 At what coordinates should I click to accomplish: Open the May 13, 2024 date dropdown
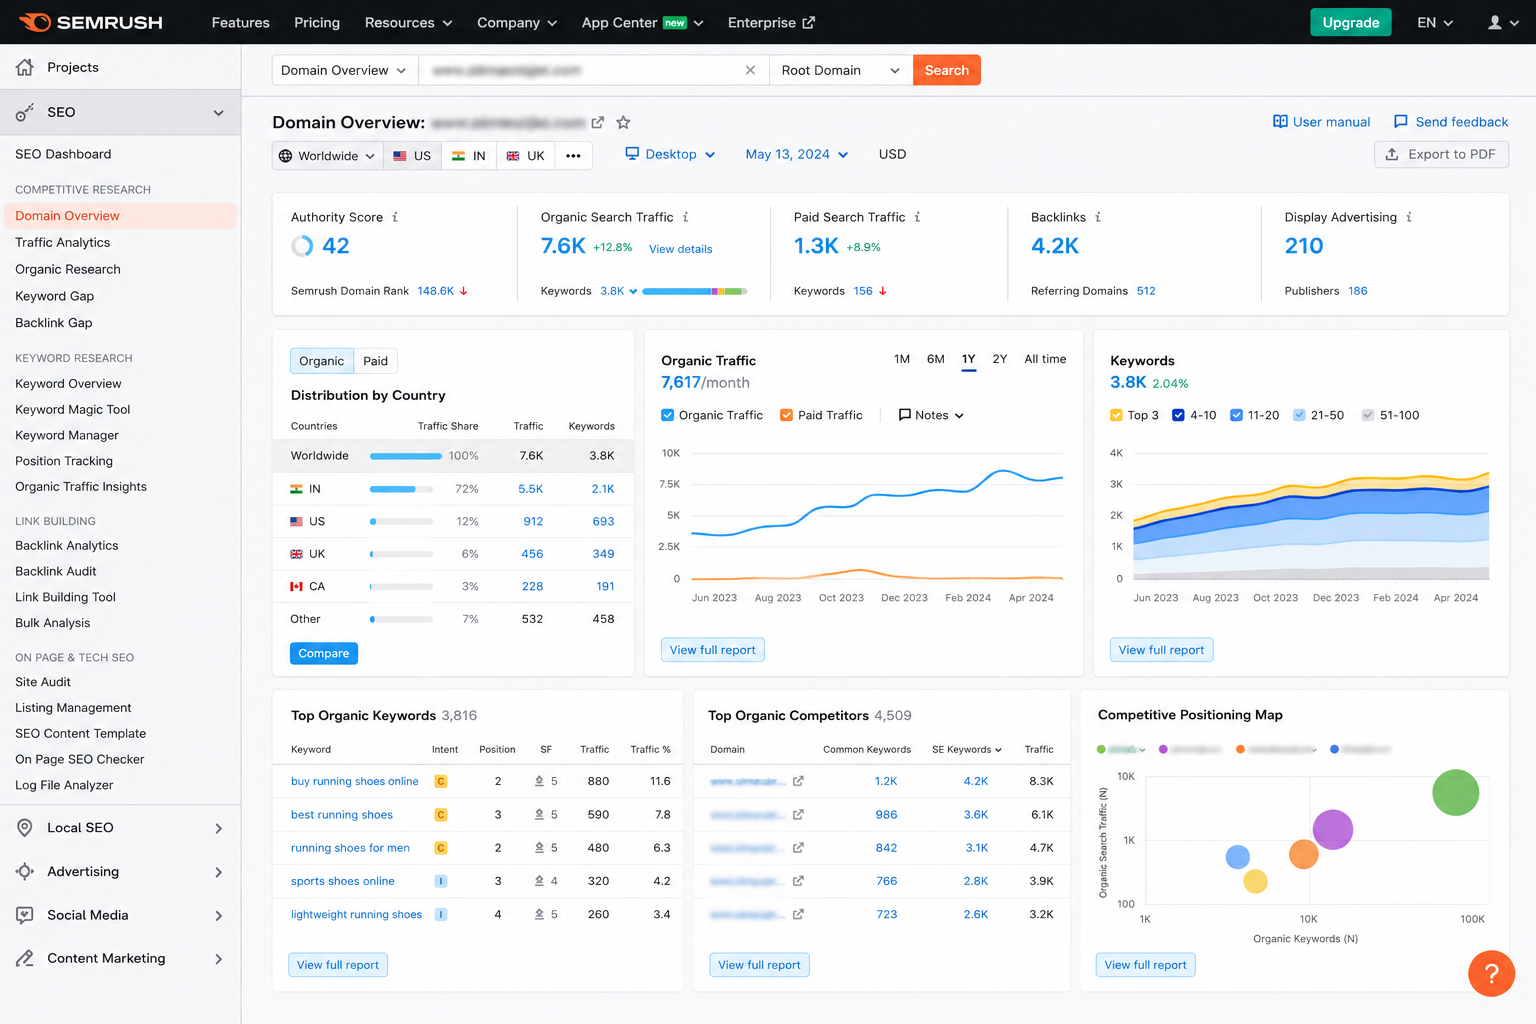tap(797, 154)
